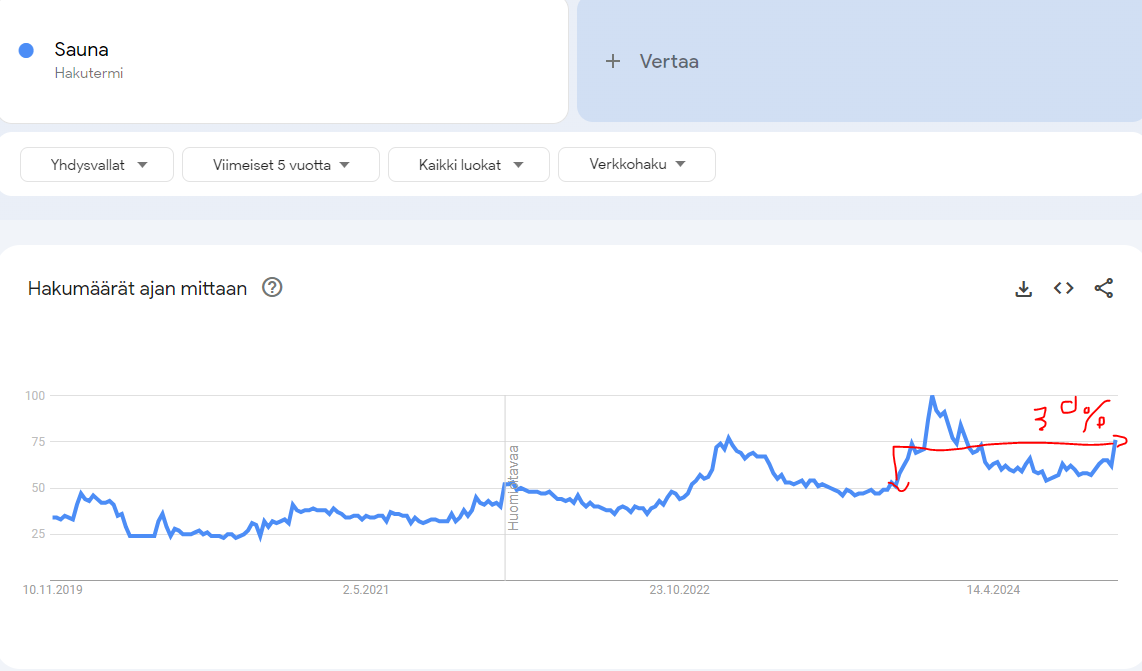Click the 10.11.2019 date label
This screenshot has height=671, width=1142.
(x=53, y=590)
